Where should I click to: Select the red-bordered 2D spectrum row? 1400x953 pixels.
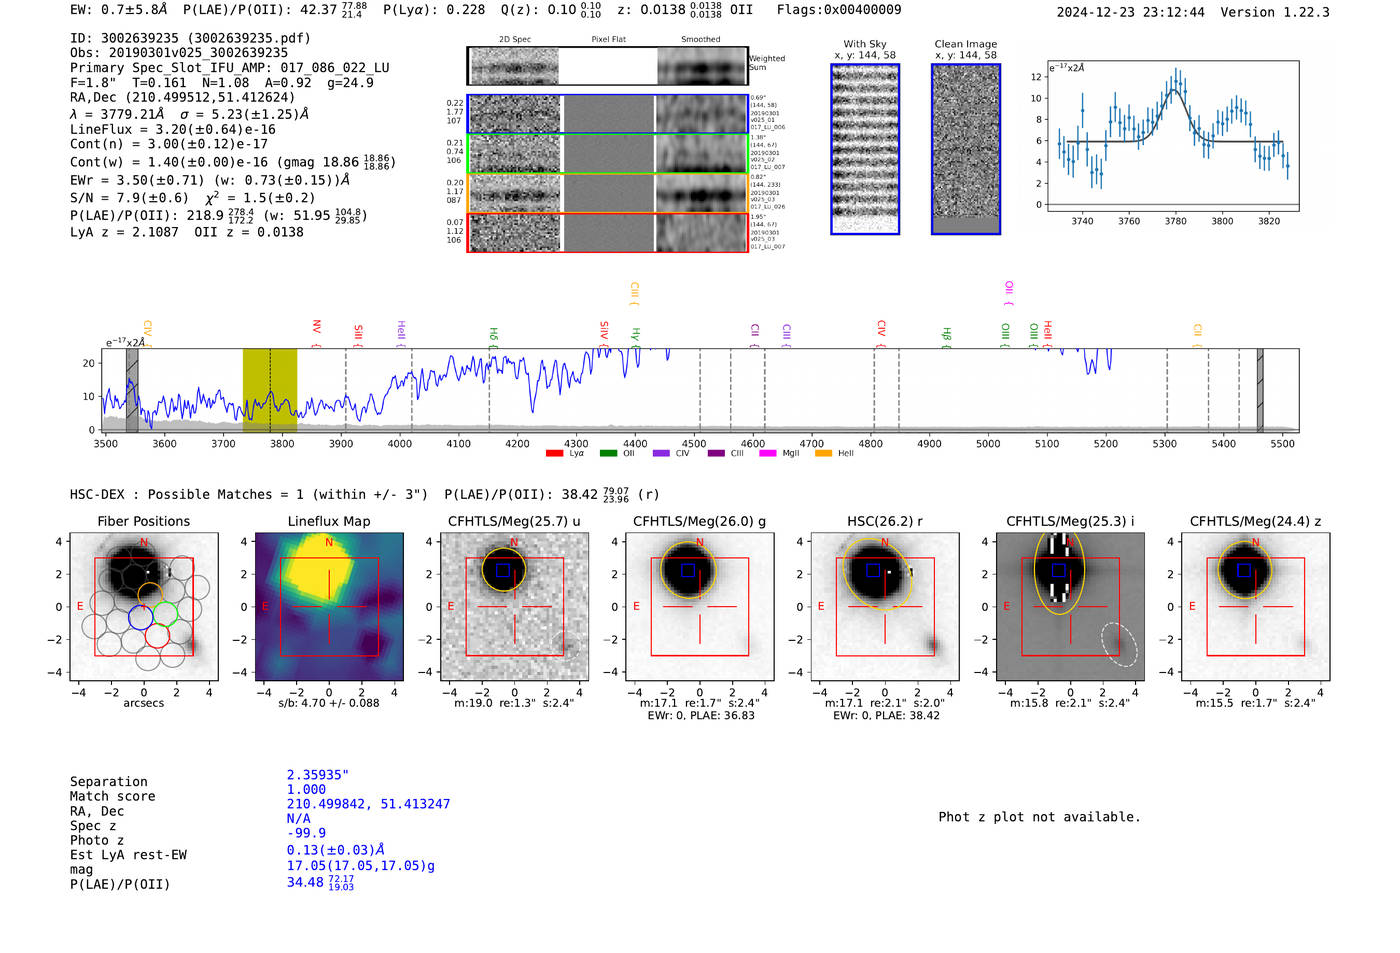607,232
